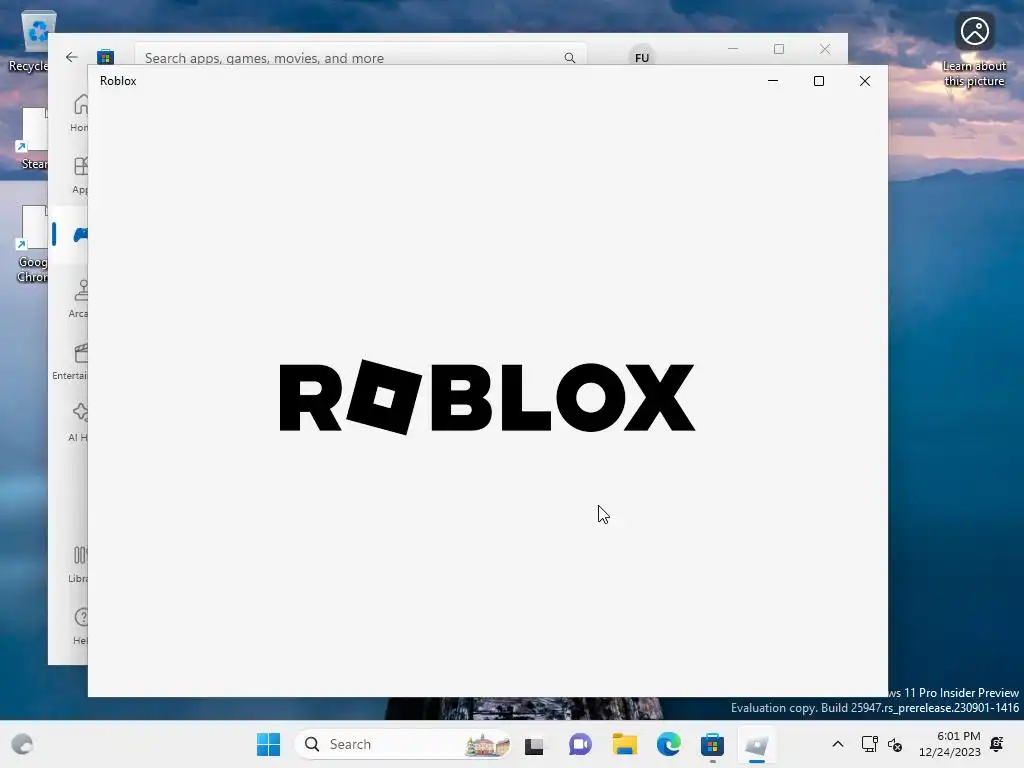Image resolution: width=1024 pixels, height=768 pixels.
Task: Click the Roblox logo in the splash screen
Action: (487, 397)
